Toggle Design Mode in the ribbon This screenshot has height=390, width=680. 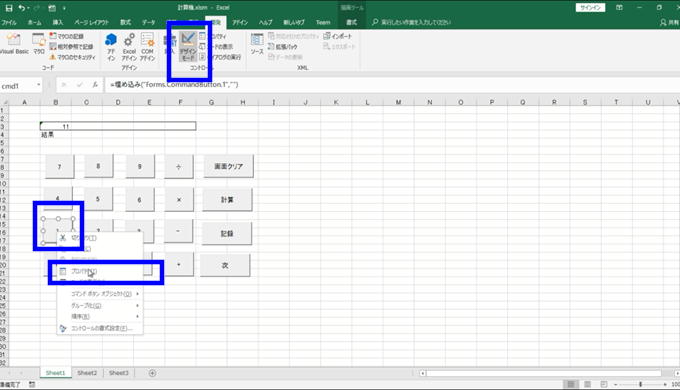[188, 46]
